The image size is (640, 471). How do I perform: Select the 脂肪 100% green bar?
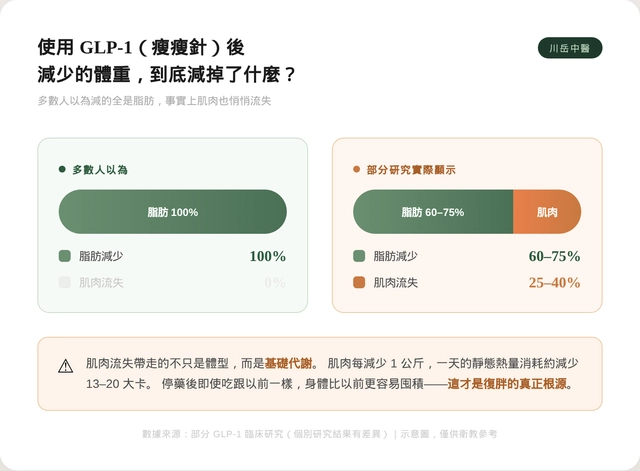pyautogui.click(x=173, y=212)
